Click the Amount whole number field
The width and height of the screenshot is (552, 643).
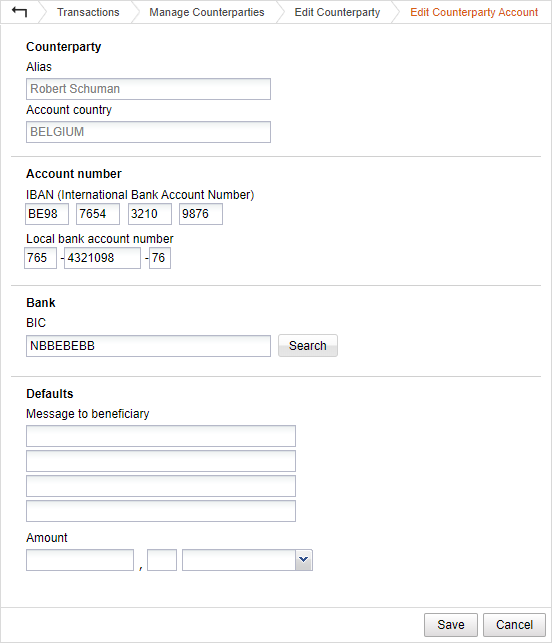coord(80,560)
